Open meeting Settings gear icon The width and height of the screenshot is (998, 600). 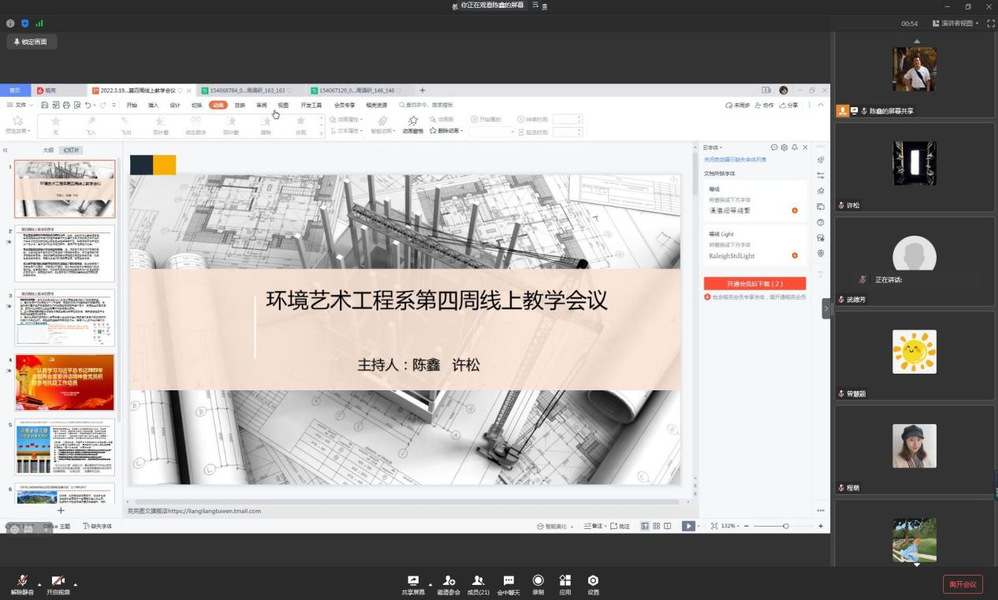coord(593,581)
